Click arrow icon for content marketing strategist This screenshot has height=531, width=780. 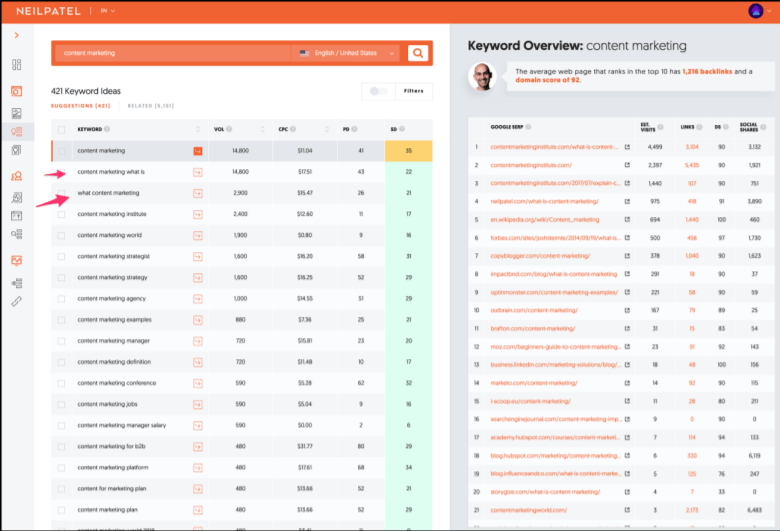coord(197,257)
